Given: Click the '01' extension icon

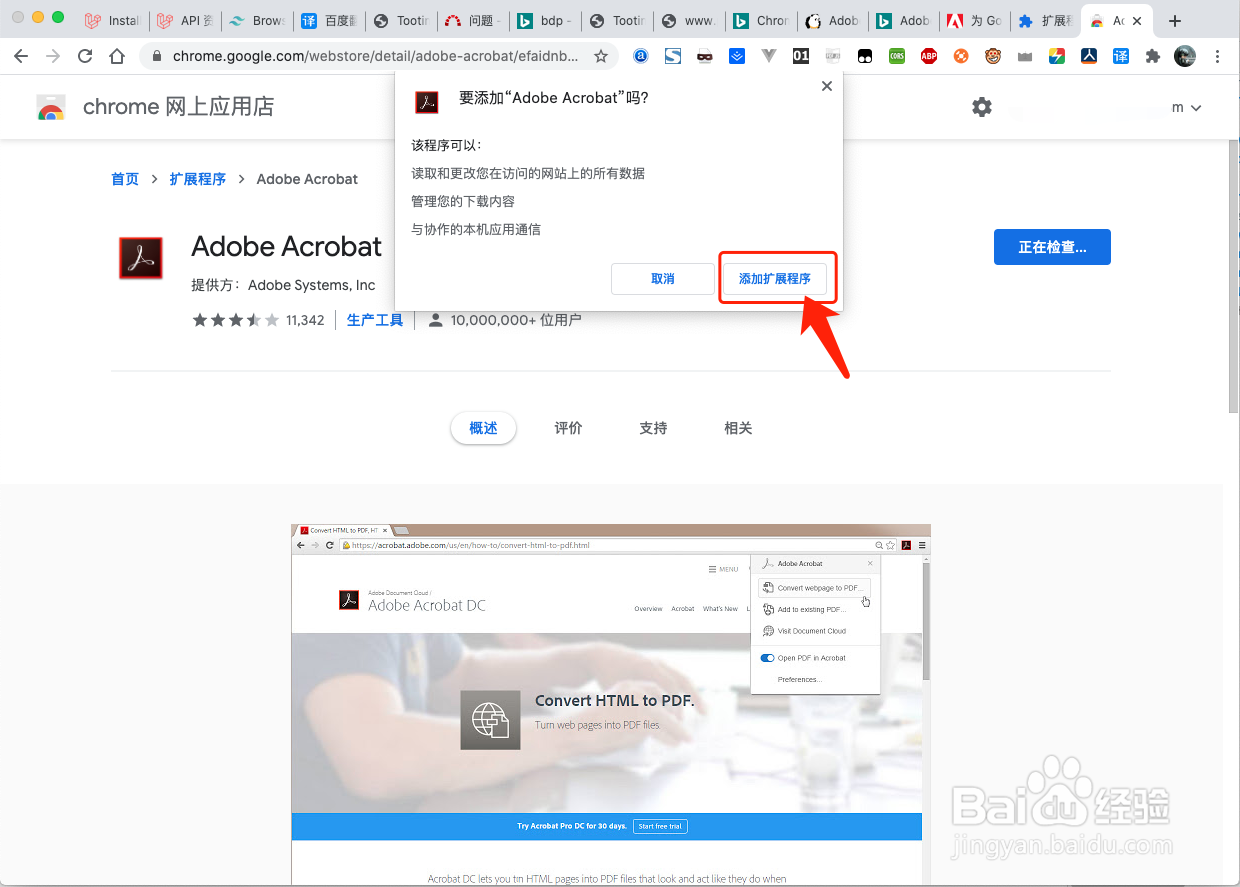Looking at the screenshot, I should (x=801, y=57).
